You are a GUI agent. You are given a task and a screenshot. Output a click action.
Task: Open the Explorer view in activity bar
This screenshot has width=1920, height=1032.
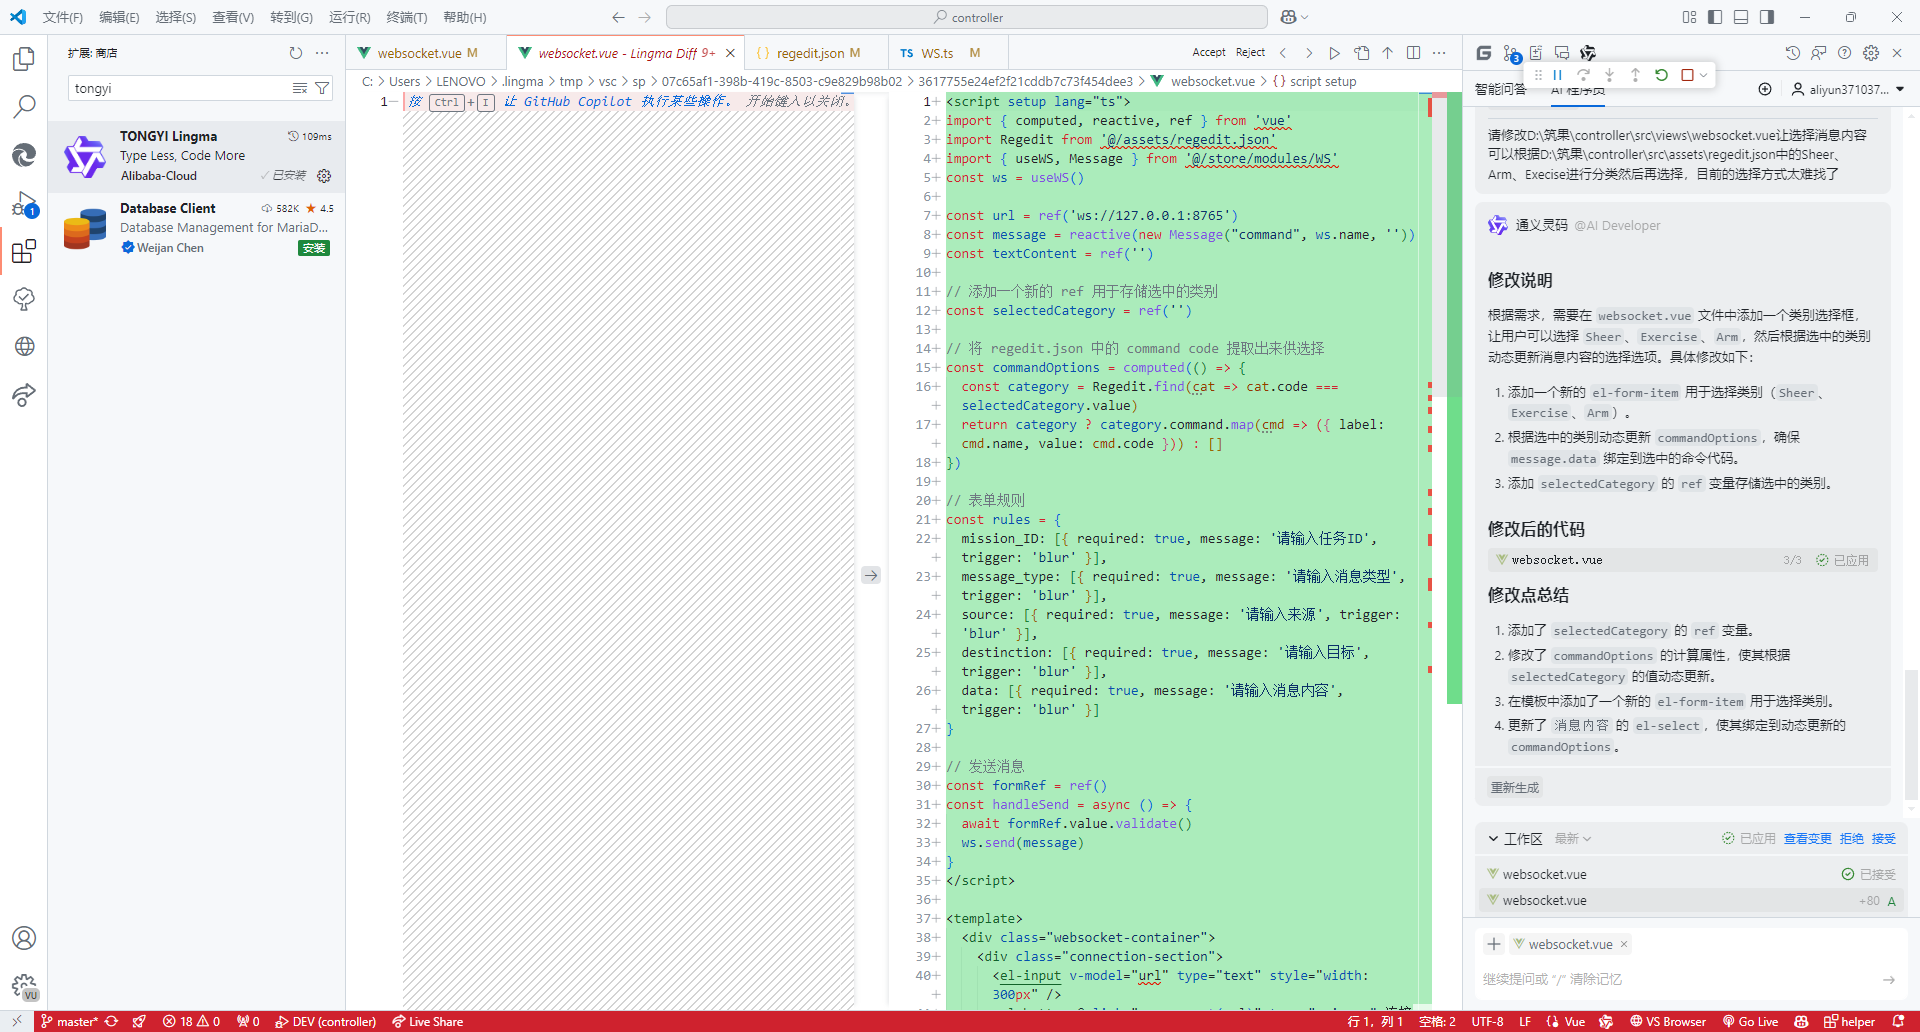[x=24, y=59]
